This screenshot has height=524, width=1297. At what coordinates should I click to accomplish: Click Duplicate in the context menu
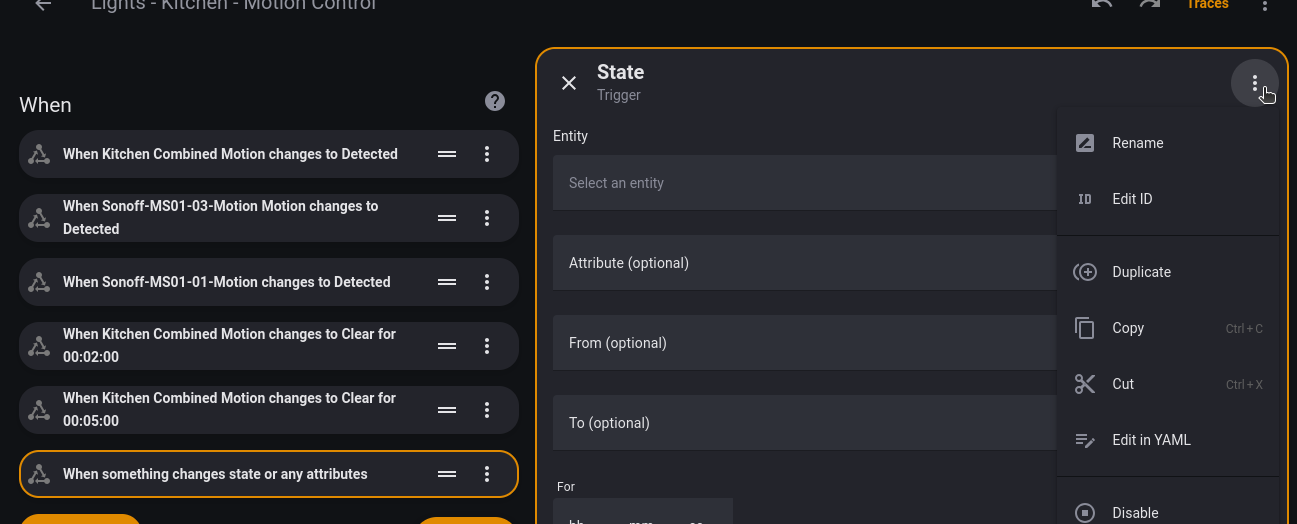(x=1141, y=272)
